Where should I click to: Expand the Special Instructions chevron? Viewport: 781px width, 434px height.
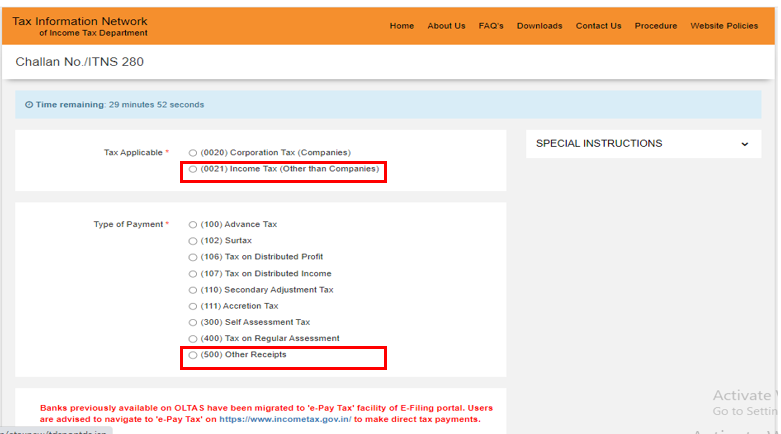coord(744,144)
